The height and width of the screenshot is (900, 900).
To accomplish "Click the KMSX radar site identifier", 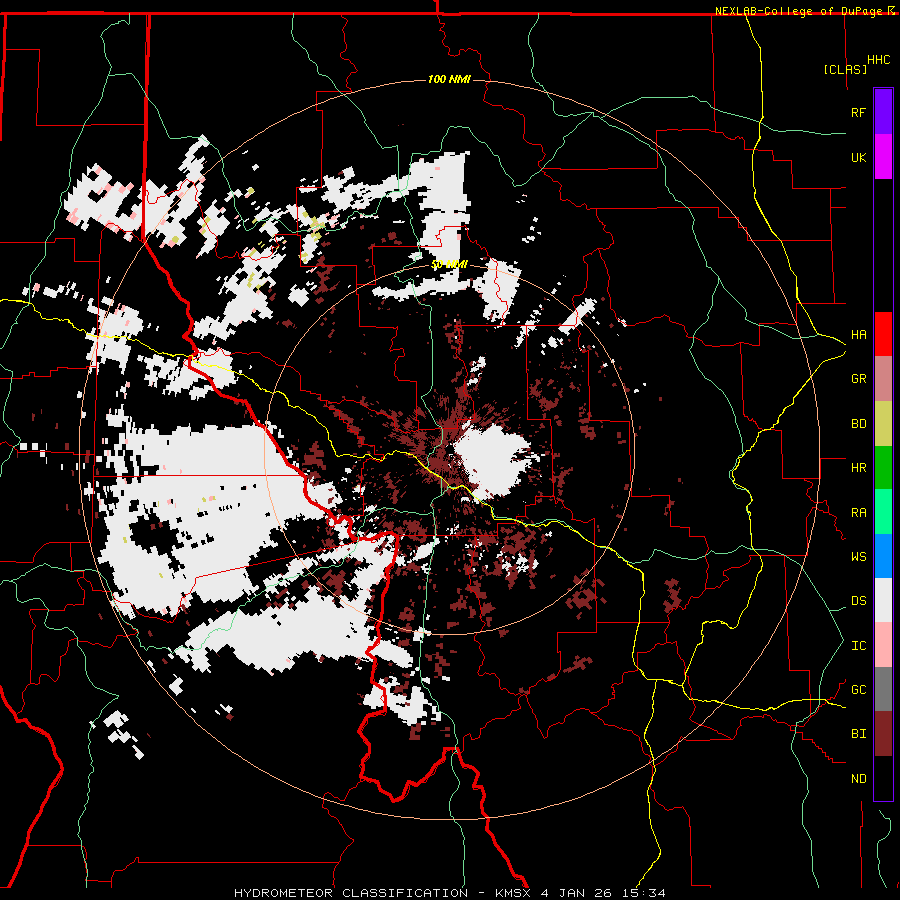I will click(514, 893).
